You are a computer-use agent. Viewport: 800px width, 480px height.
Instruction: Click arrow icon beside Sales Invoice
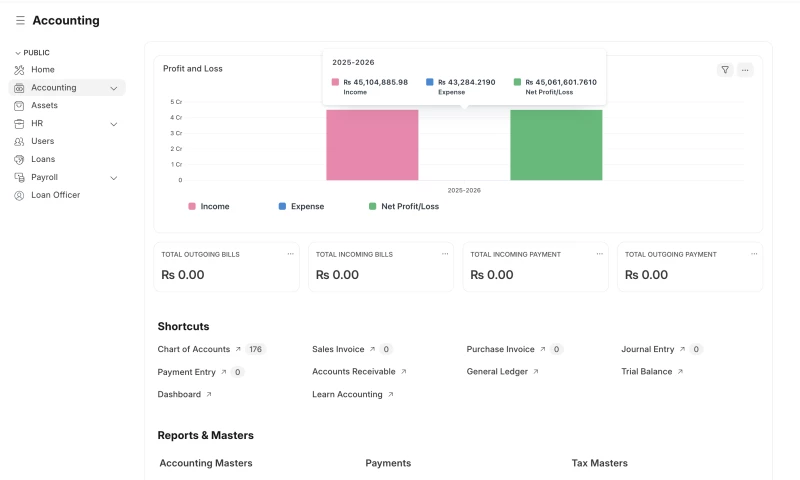372,349
